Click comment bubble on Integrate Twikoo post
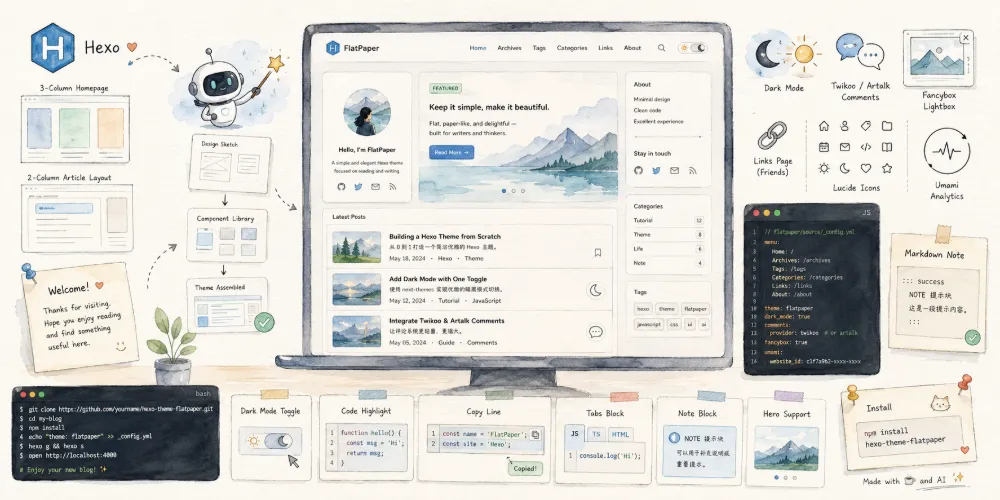The image size is (1000, 500). click(x=596, y=332)
